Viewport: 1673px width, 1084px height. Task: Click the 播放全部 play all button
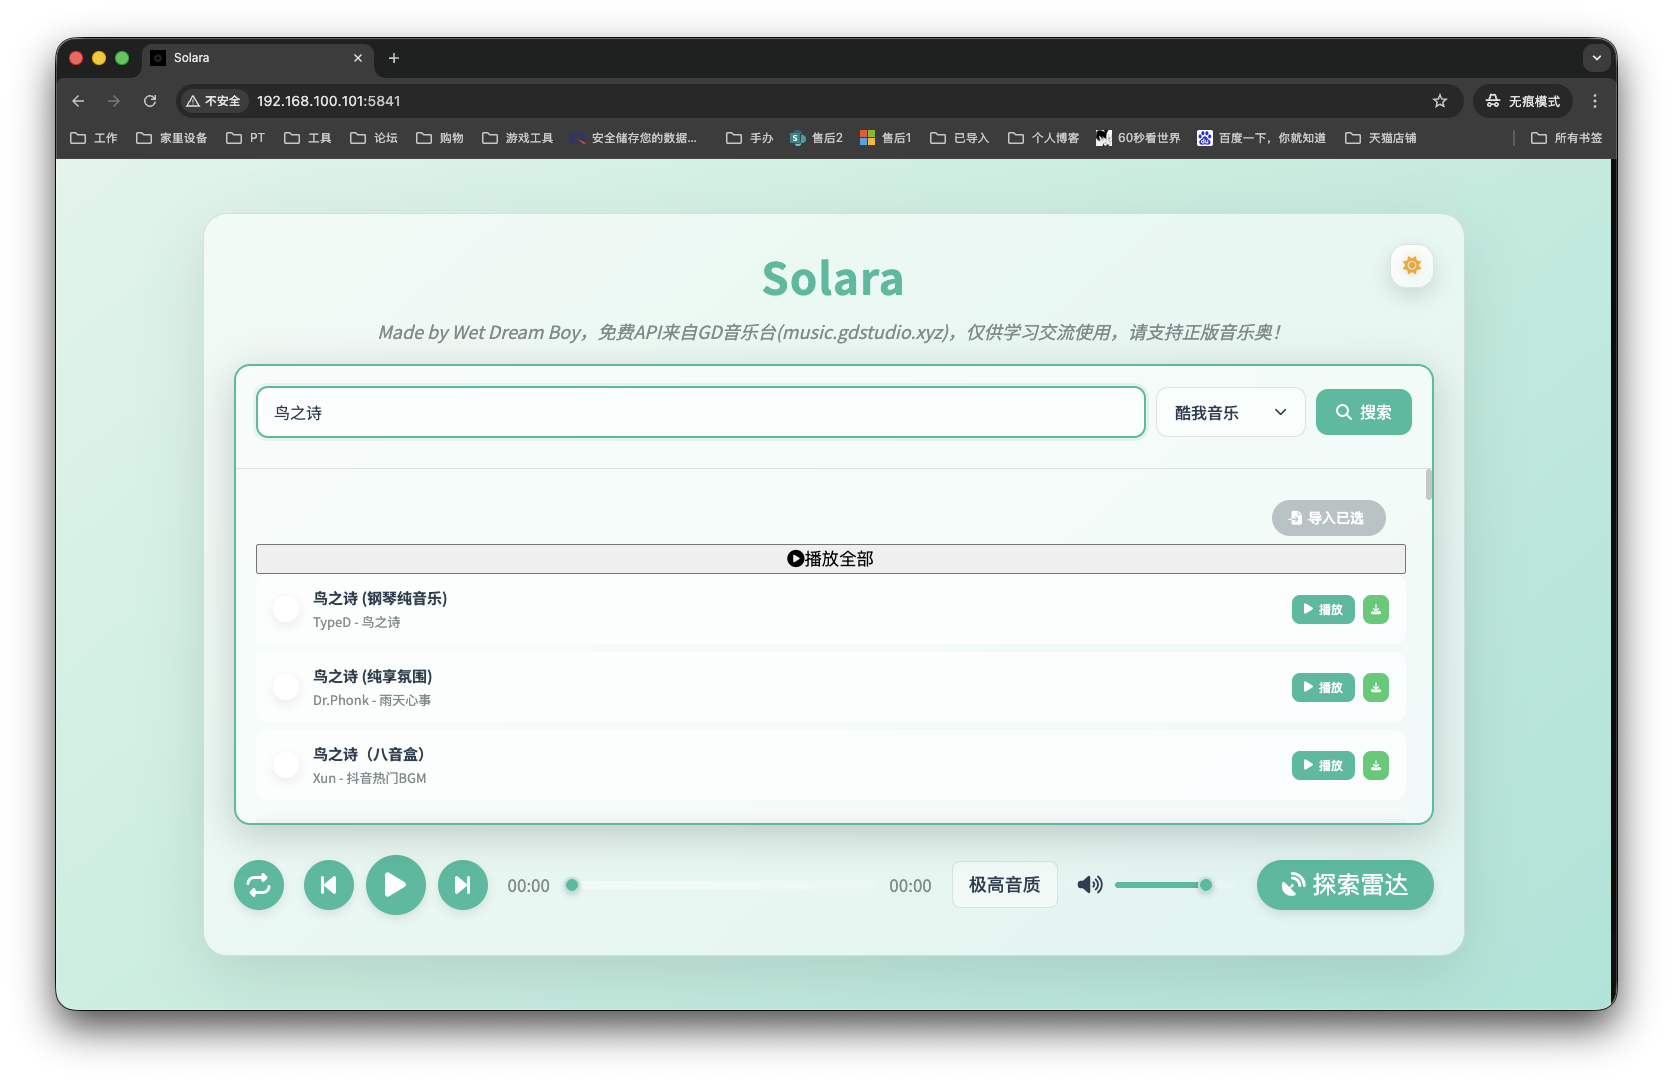click(830, 559)
